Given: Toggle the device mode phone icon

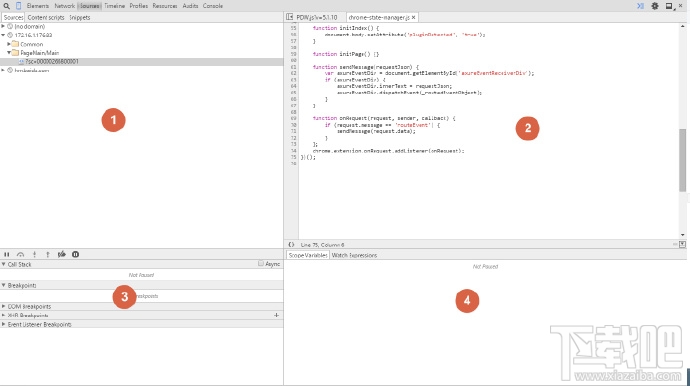Looking at the screenshot, I should [x=18, y=6].
